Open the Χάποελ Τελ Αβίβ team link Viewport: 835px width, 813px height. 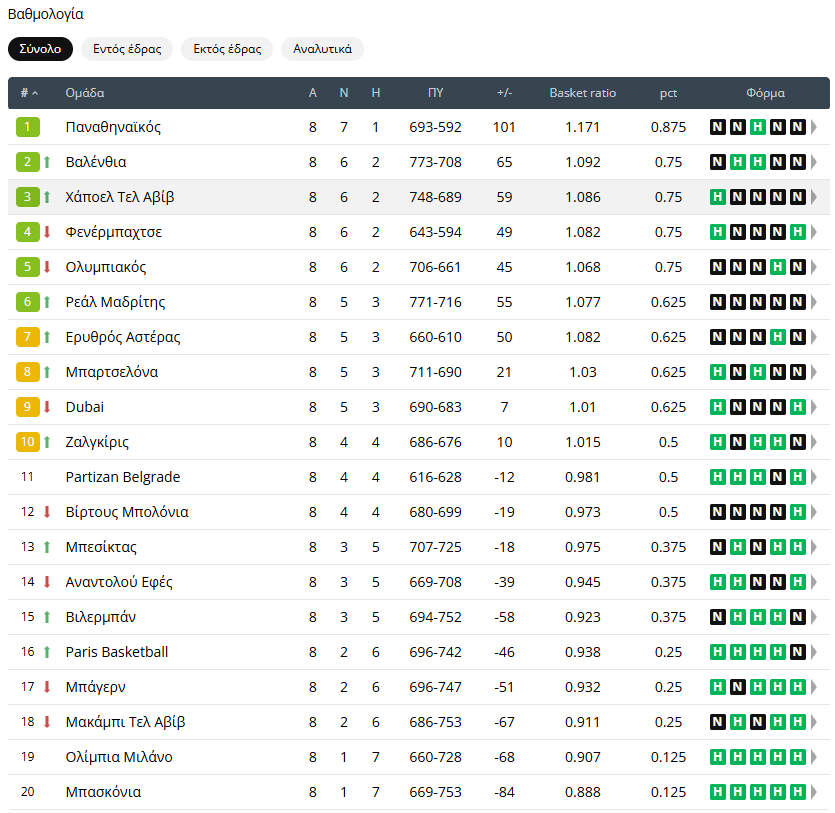pos(120,197)
